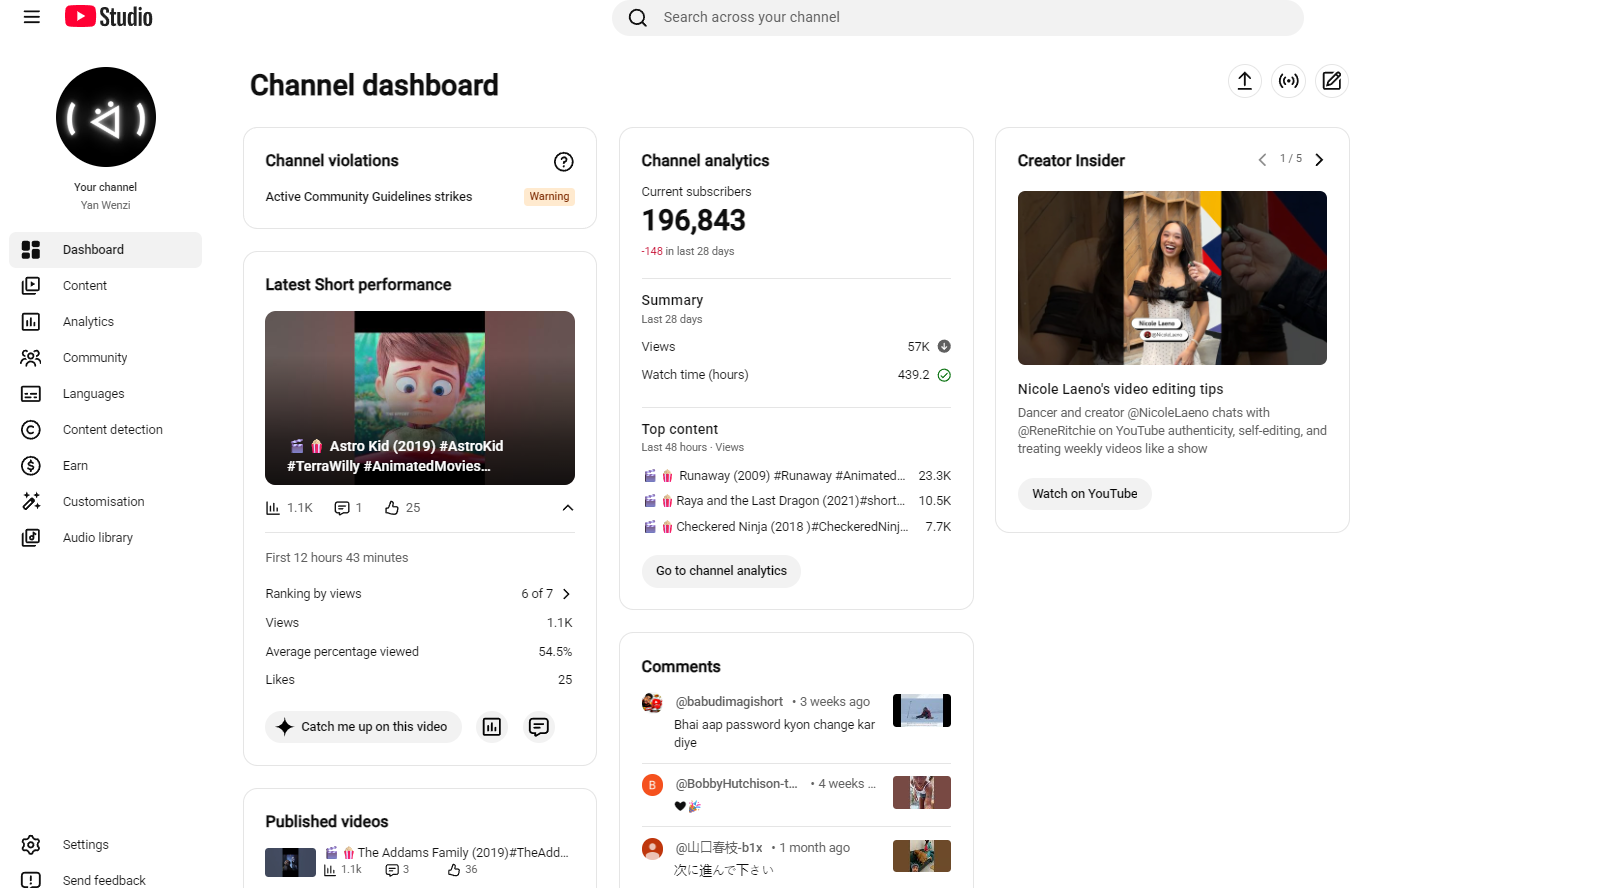Open the hamburger navigation menu

pyautogui.click(x=32, y=17)
